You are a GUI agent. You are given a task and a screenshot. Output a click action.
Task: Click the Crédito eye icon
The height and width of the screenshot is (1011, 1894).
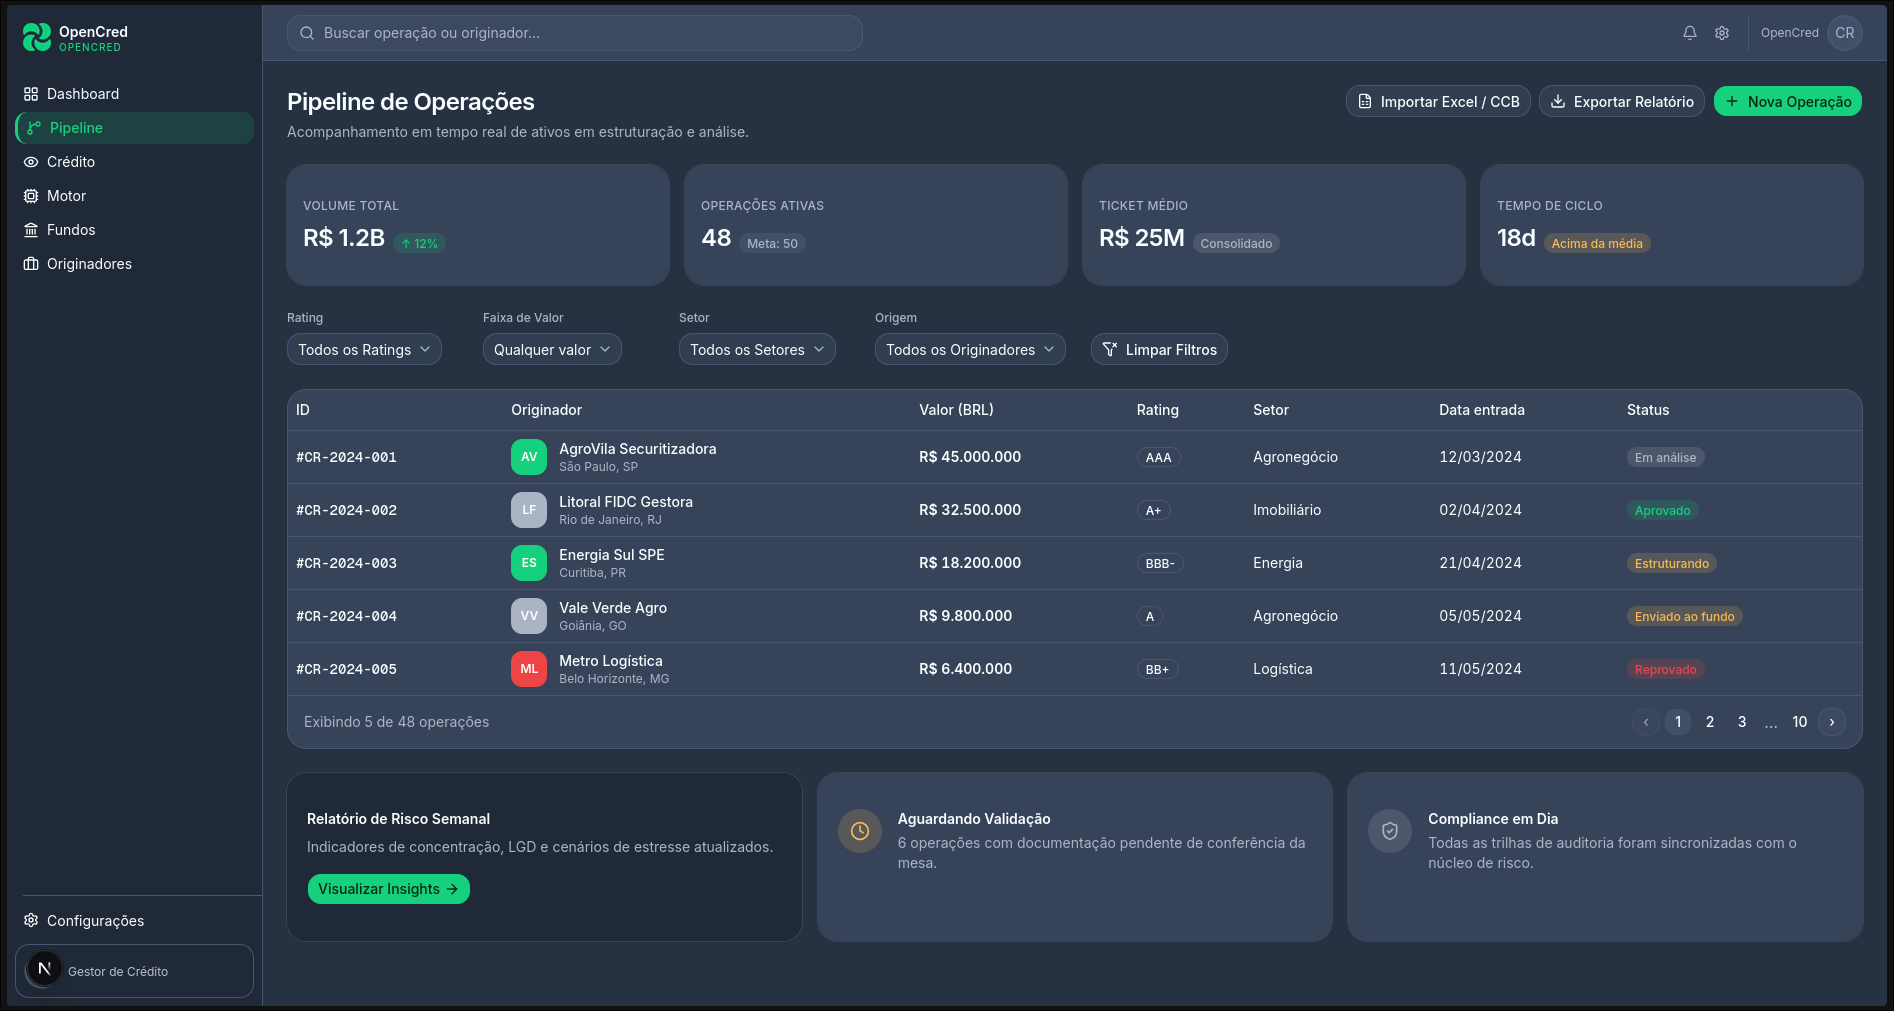point(31,162)
